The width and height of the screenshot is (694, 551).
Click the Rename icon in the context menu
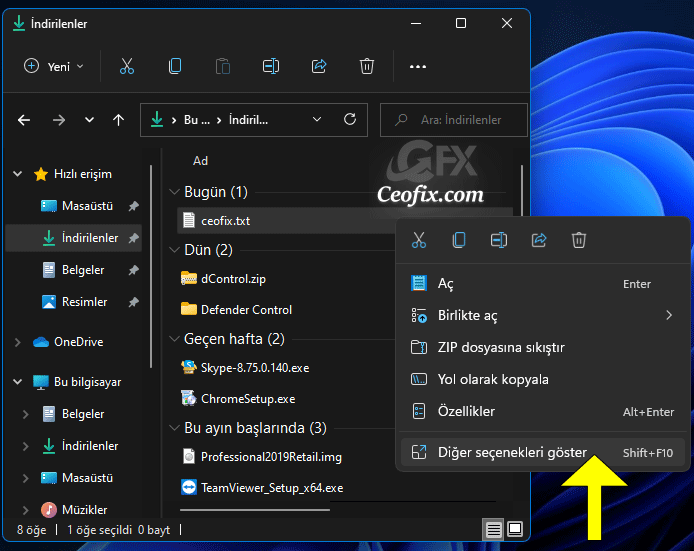(499, 240)
